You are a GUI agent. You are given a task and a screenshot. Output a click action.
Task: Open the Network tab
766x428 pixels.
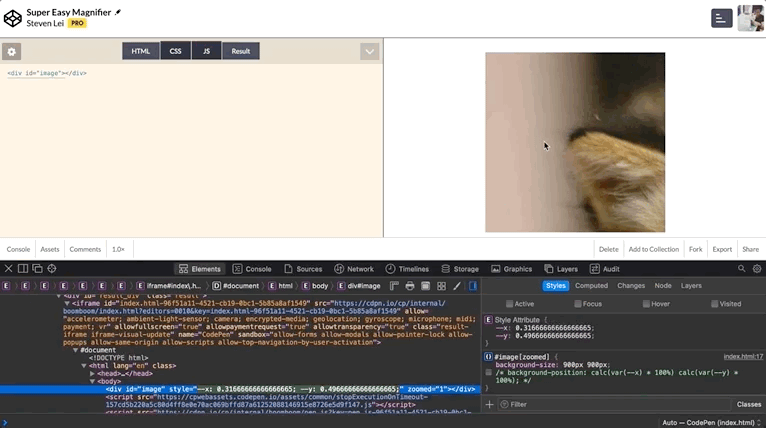[x=354, y=269]
